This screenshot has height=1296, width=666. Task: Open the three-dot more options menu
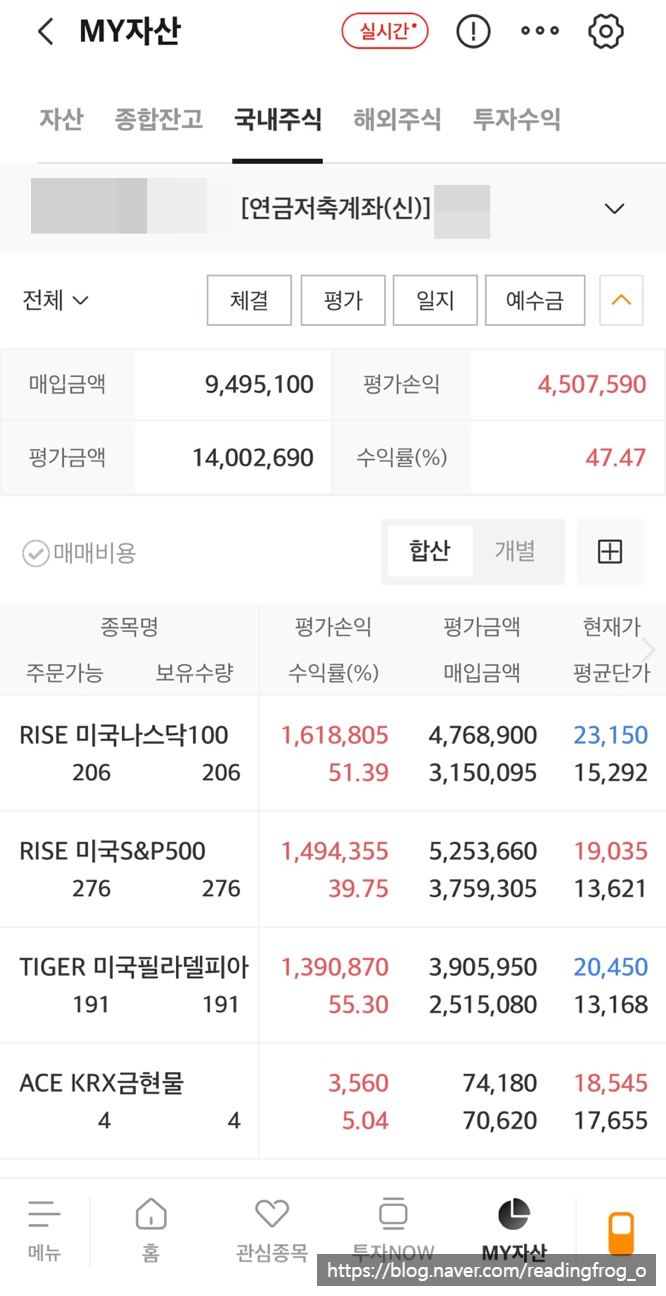click(x=540, y=32)
